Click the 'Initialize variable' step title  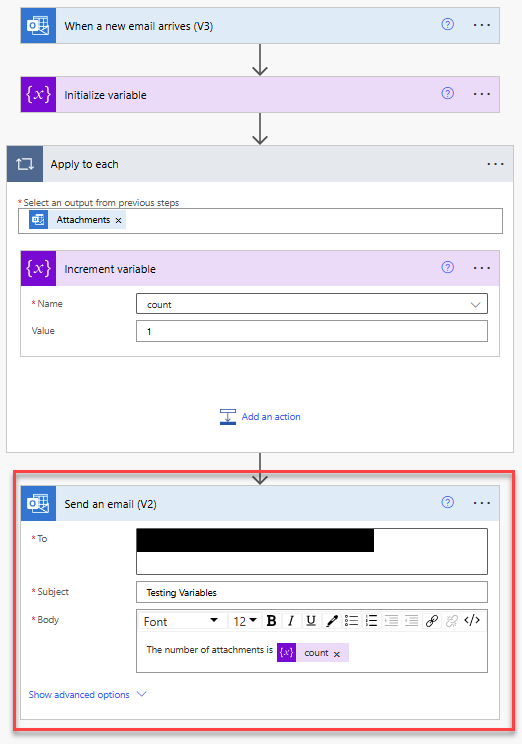105,95
